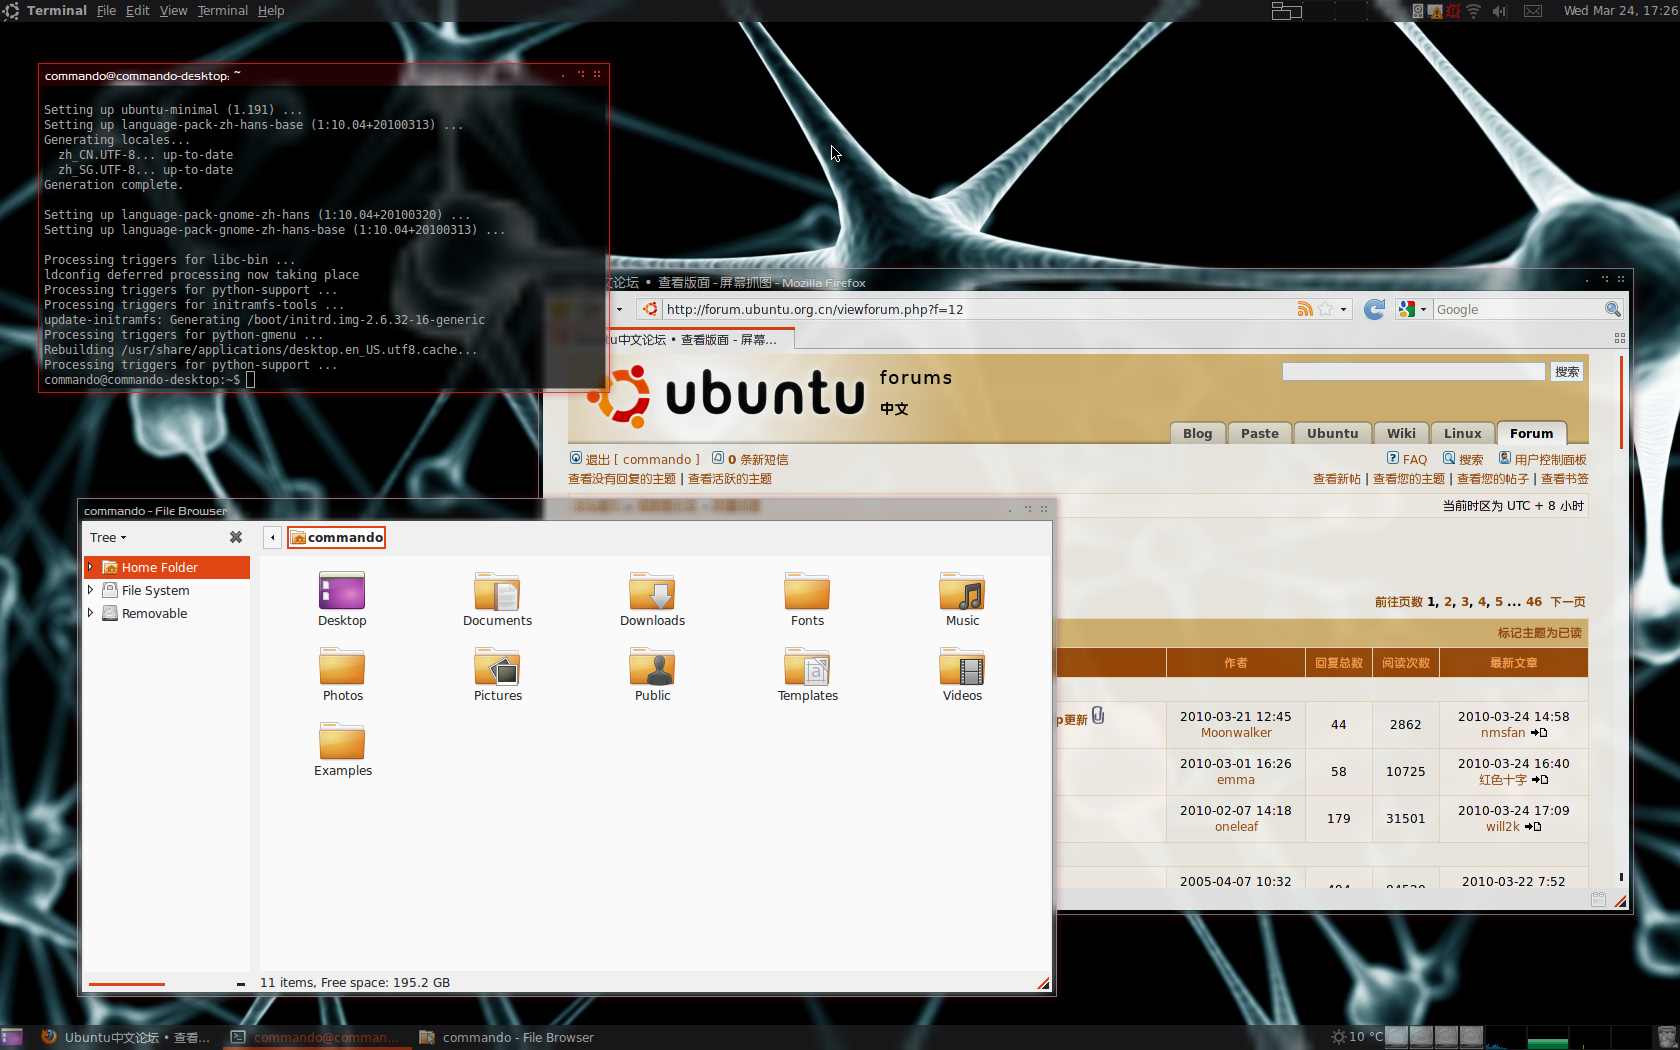1680x1050 pixels.
Task: Expand Removable tree node
Action: pyautogui.click(x=90, y=613)
